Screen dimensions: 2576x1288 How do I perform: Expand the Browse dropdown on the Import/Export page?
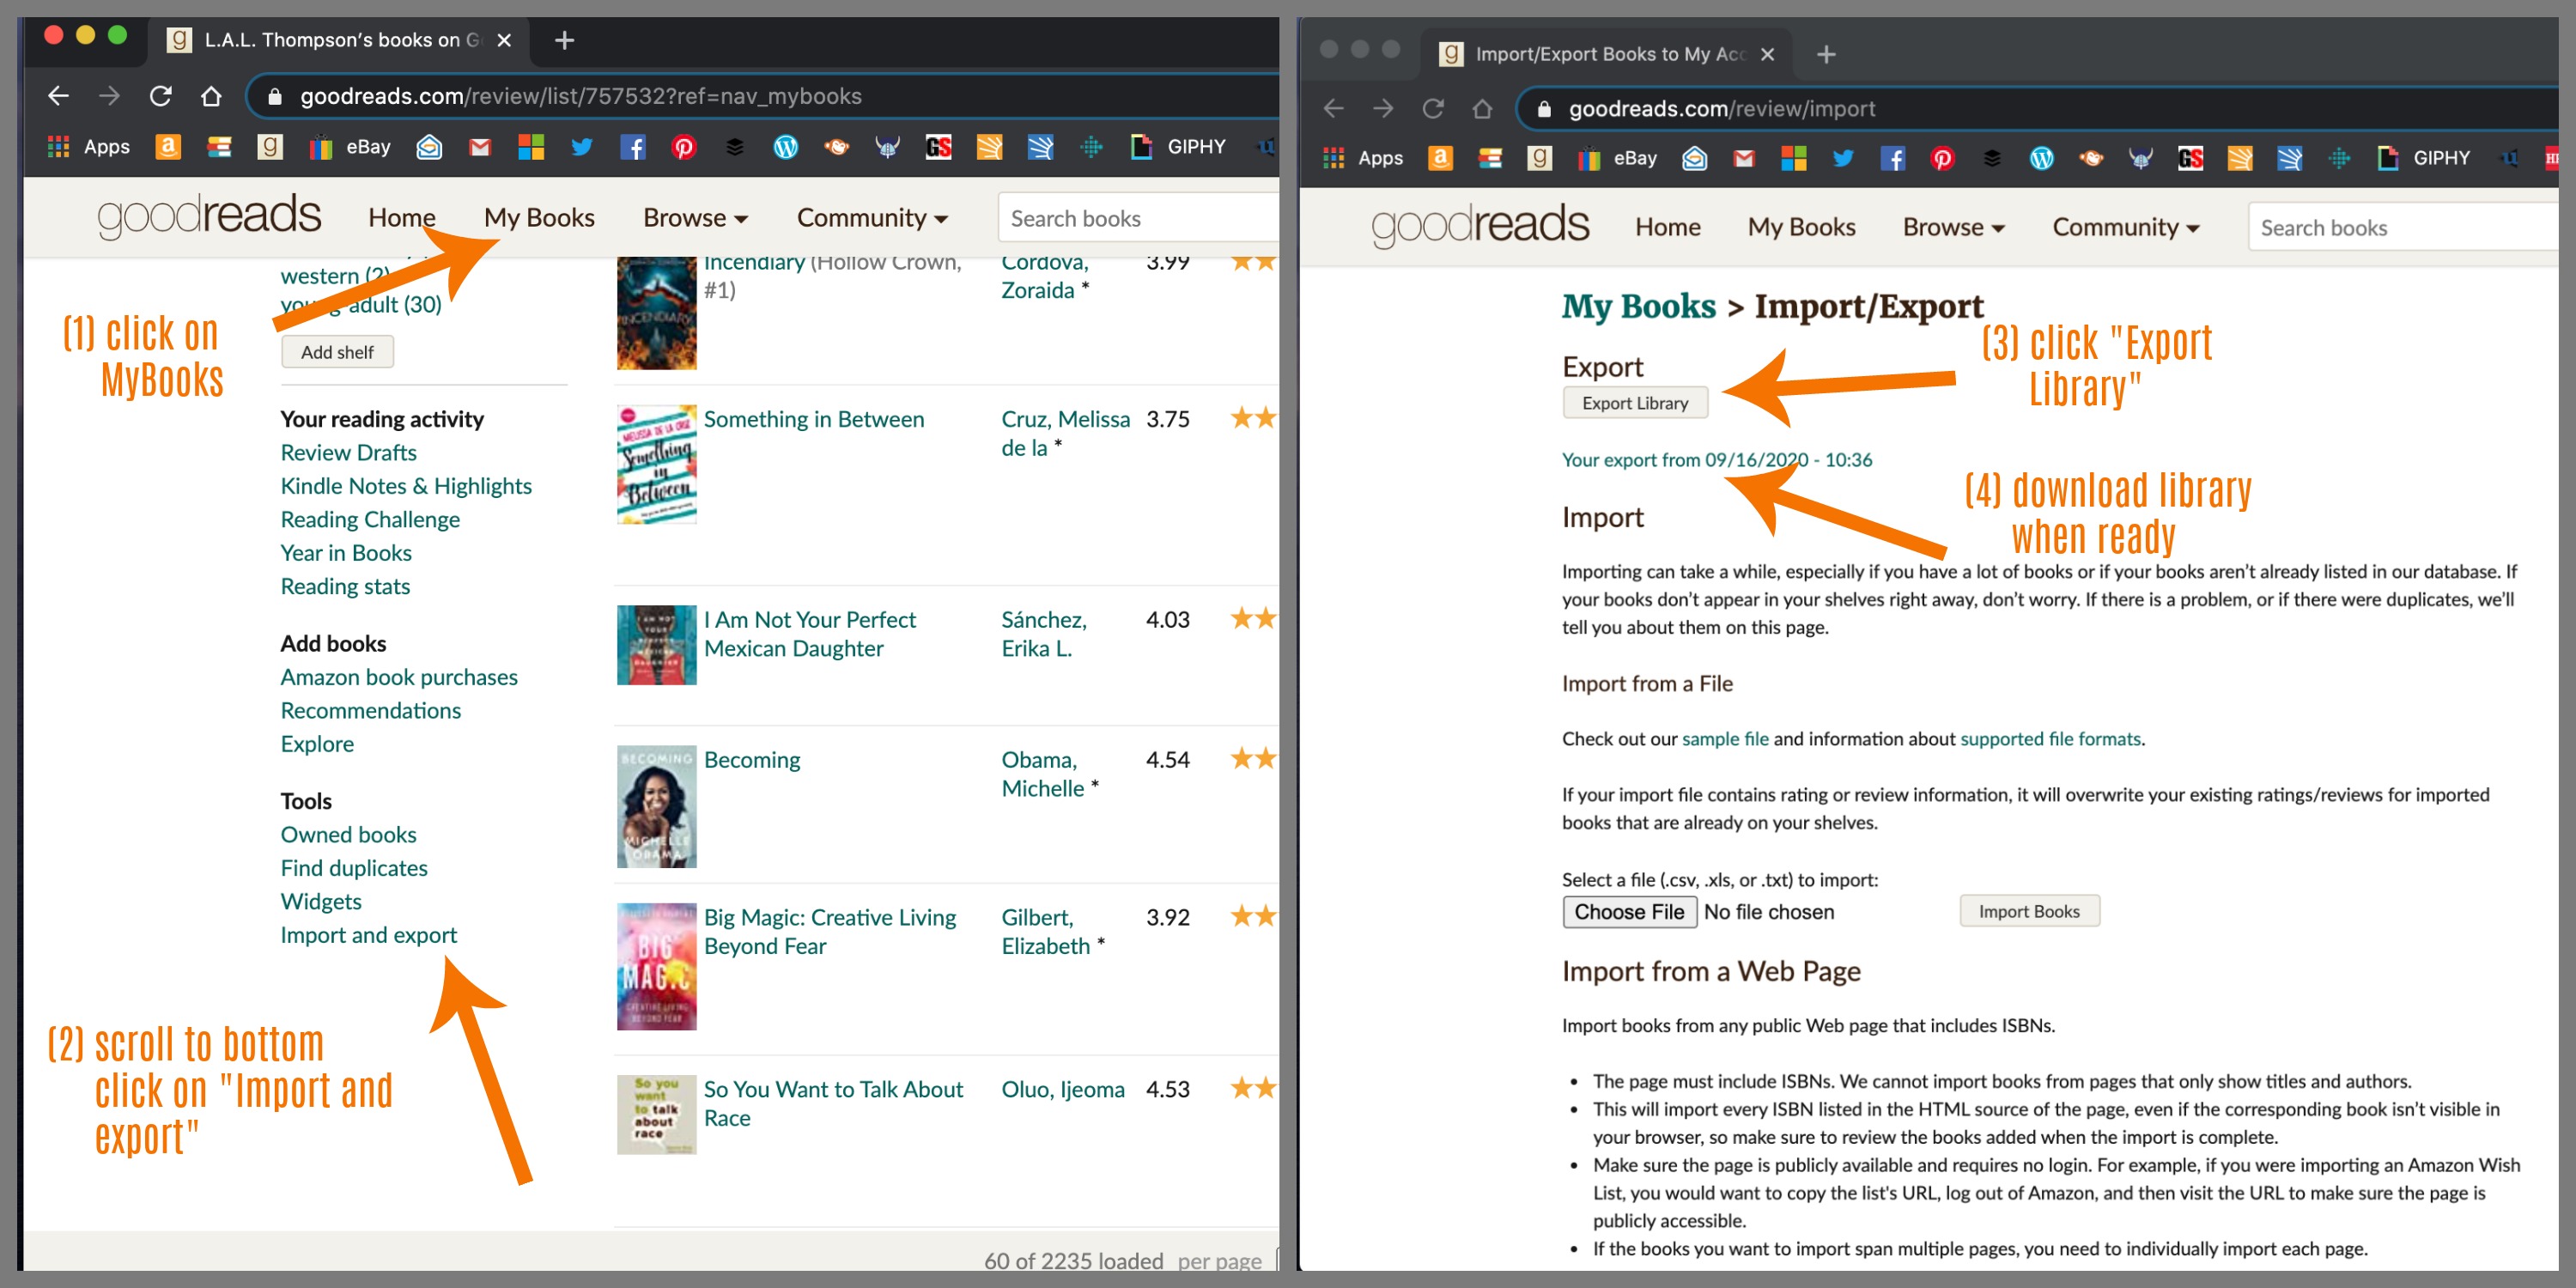(x=1954, y=227)
